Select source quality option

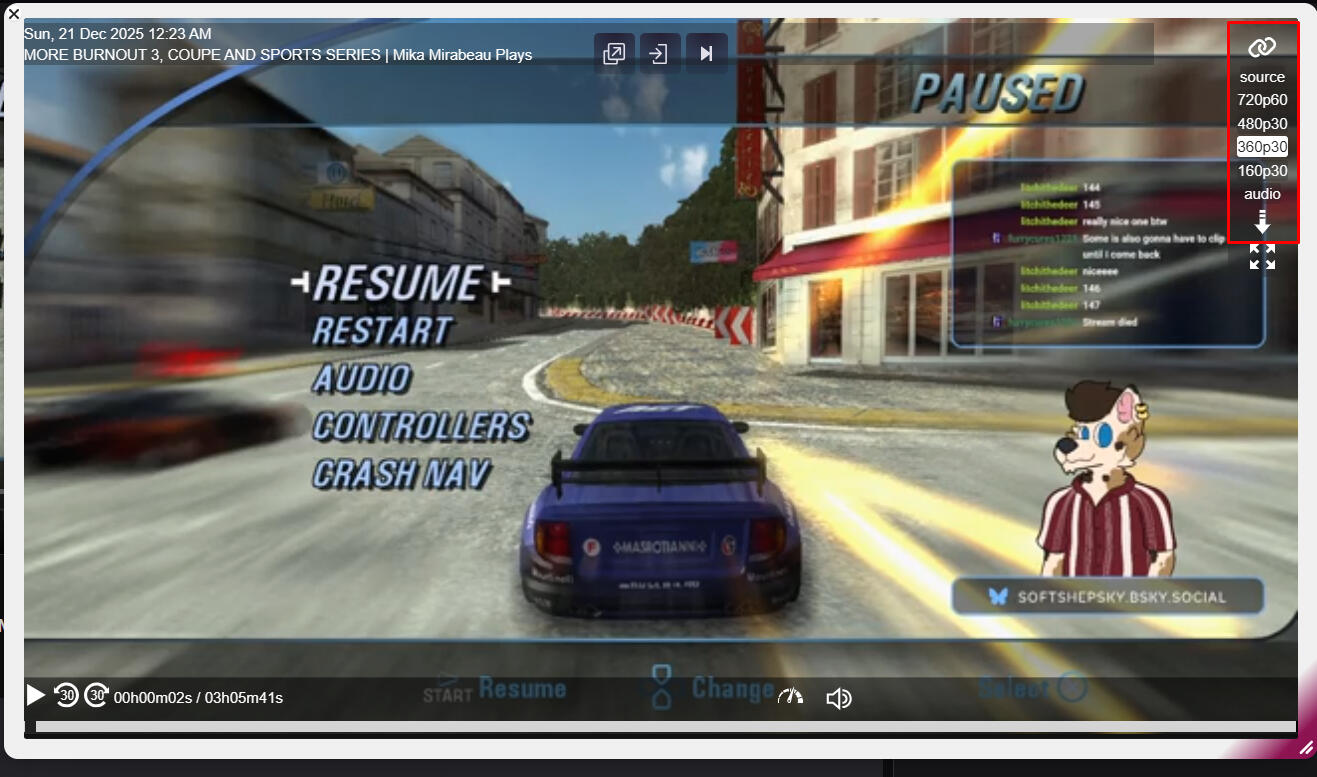click(1262, 77)
